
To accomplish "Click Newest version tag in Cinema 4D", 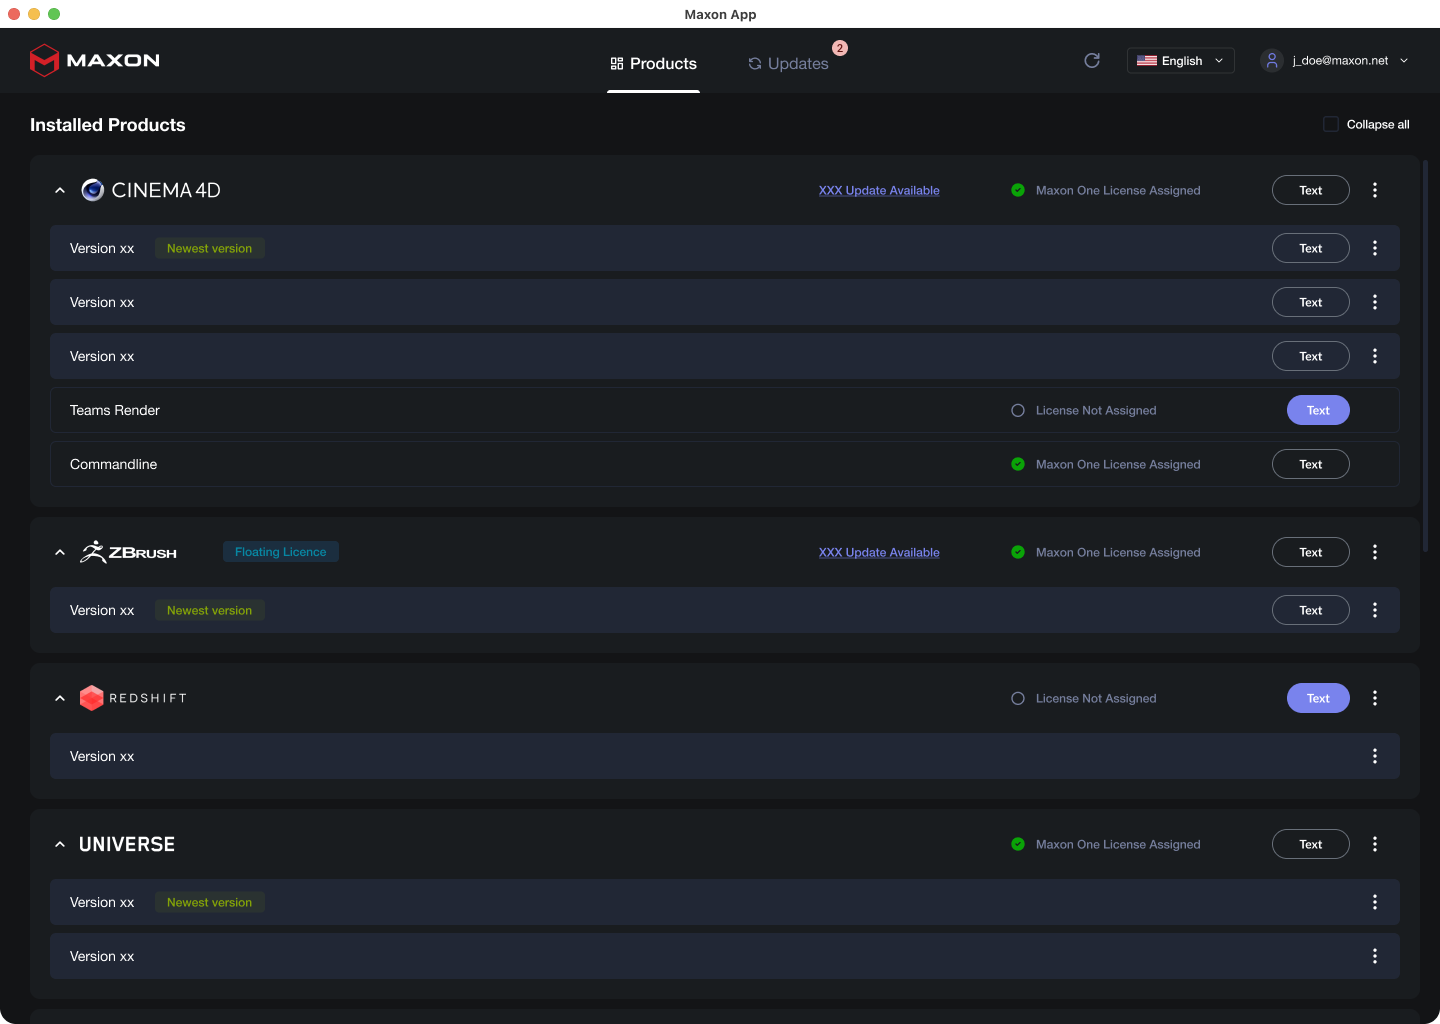I will 210,248.
